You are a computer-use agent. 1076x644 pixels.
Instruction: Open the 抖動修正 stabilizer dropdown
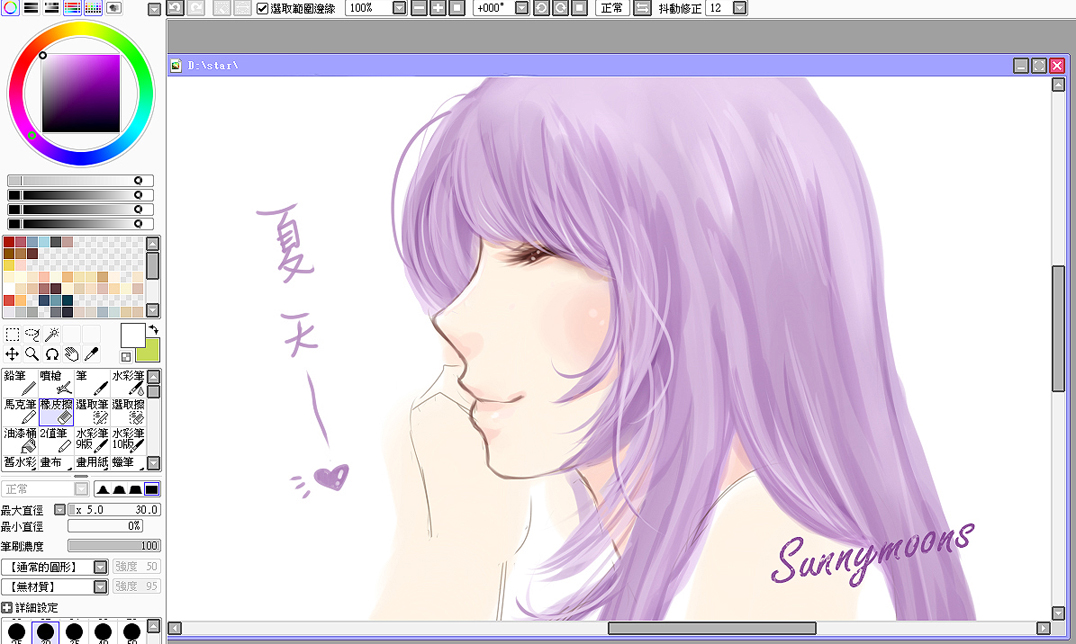(740, 8)
